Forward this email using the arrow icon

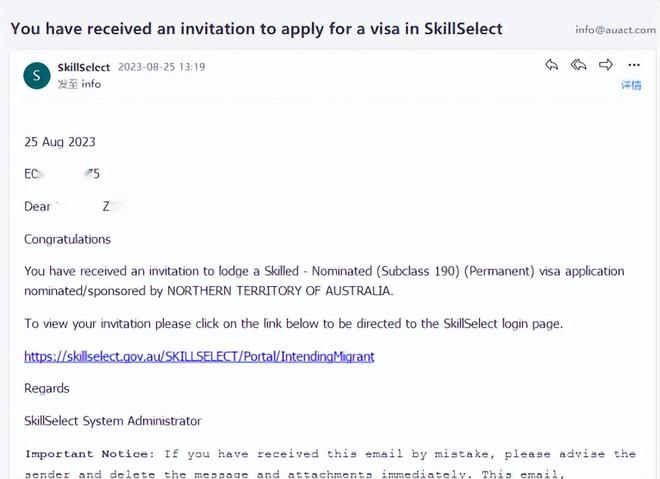pos(605,65)
